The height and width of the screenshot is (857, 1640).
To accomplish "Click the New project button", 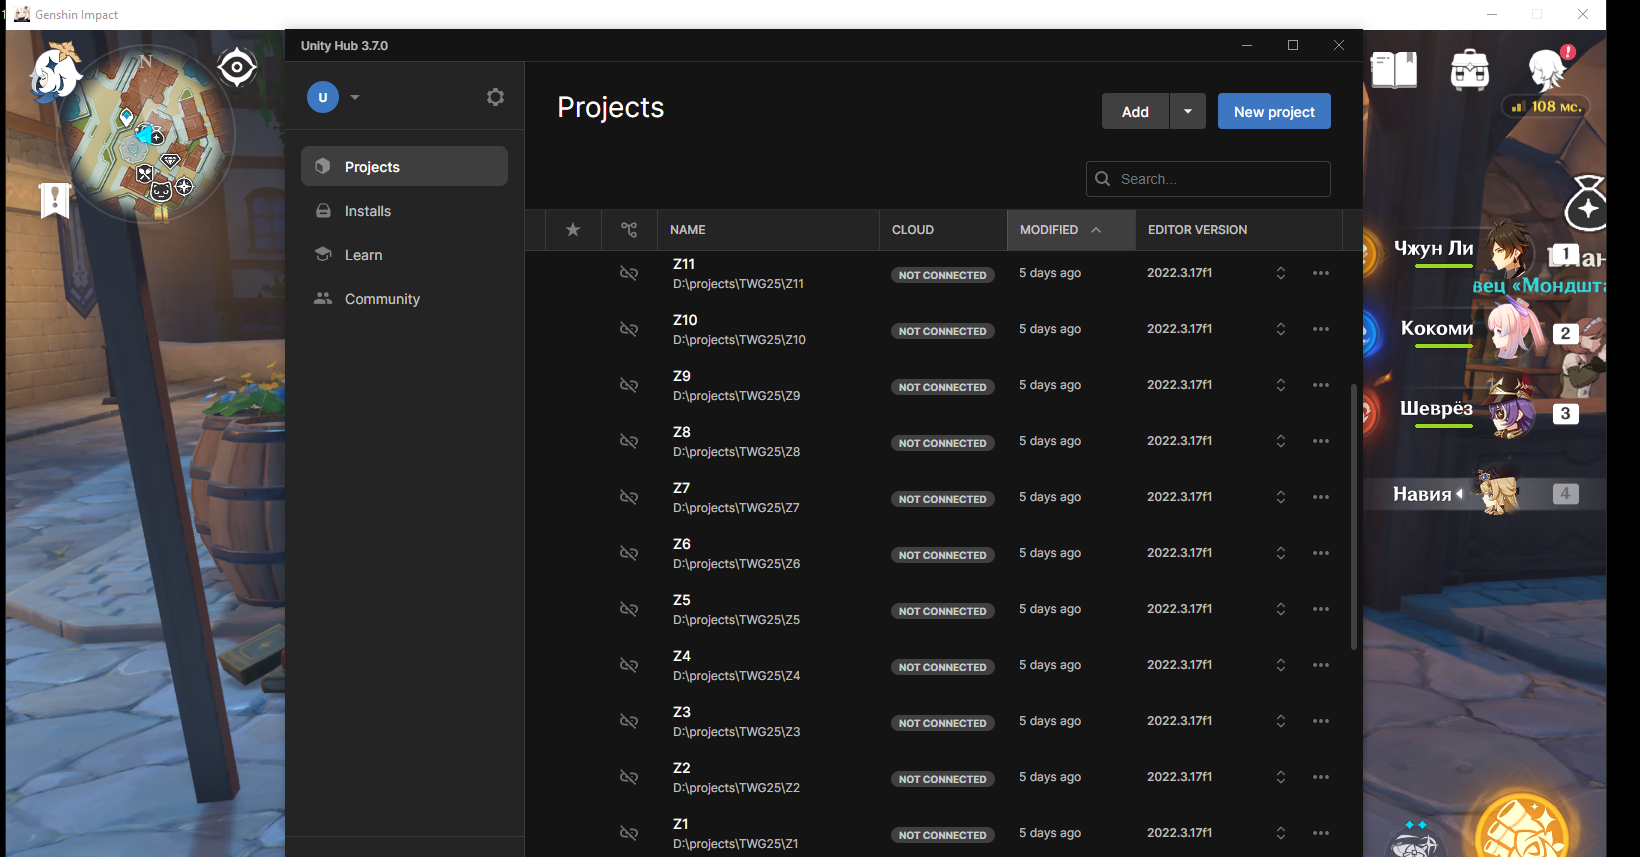I will tap(1274, 111).
